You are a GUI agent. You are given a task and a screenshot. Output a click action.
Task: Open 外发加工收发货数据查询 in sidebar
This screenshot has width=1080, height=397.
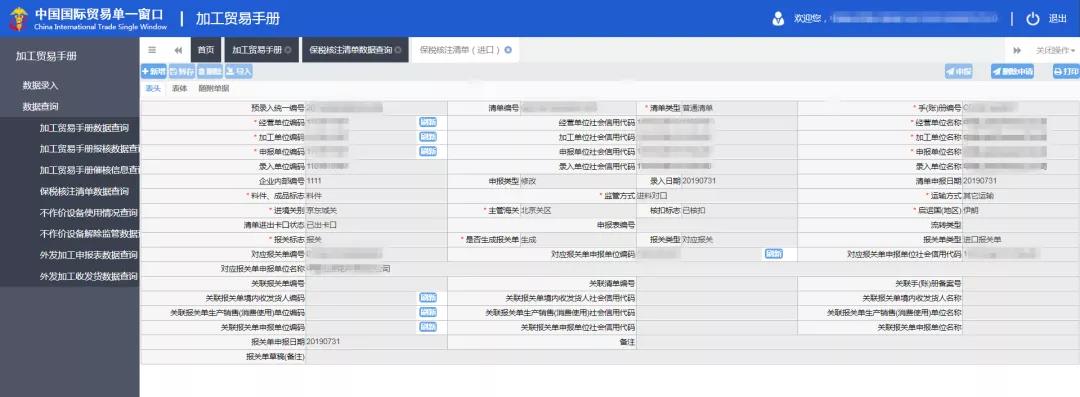tap(89, 276)
